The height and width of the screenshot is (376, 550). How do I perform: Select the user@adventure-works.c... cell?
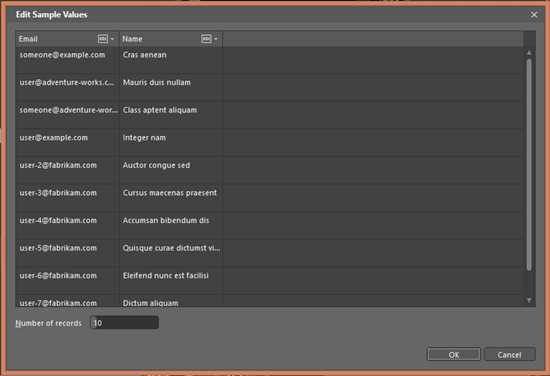pos(67,88)
